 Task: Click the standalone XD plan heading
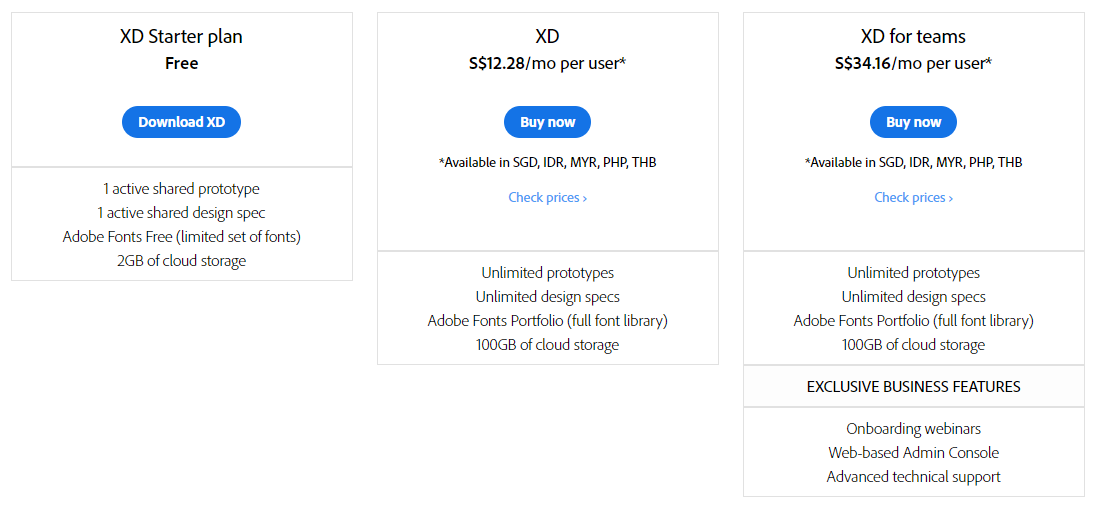click(x=547, y=37)
